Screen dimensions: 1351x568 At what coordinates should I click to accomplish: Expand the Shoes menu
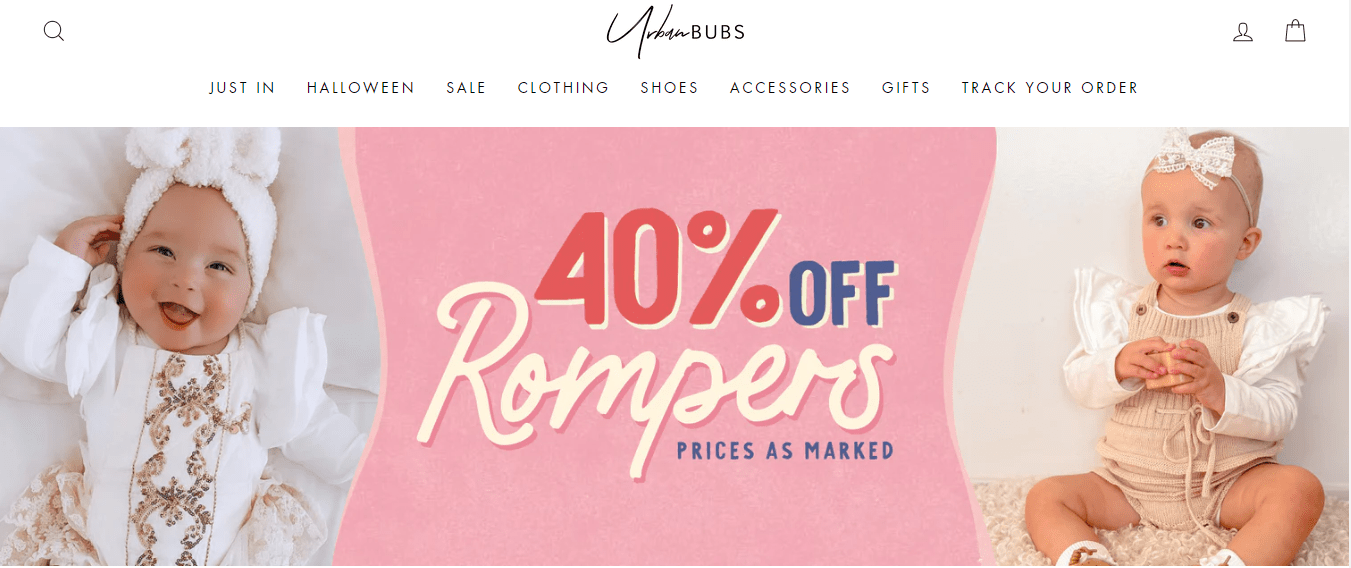coord(669,88)
